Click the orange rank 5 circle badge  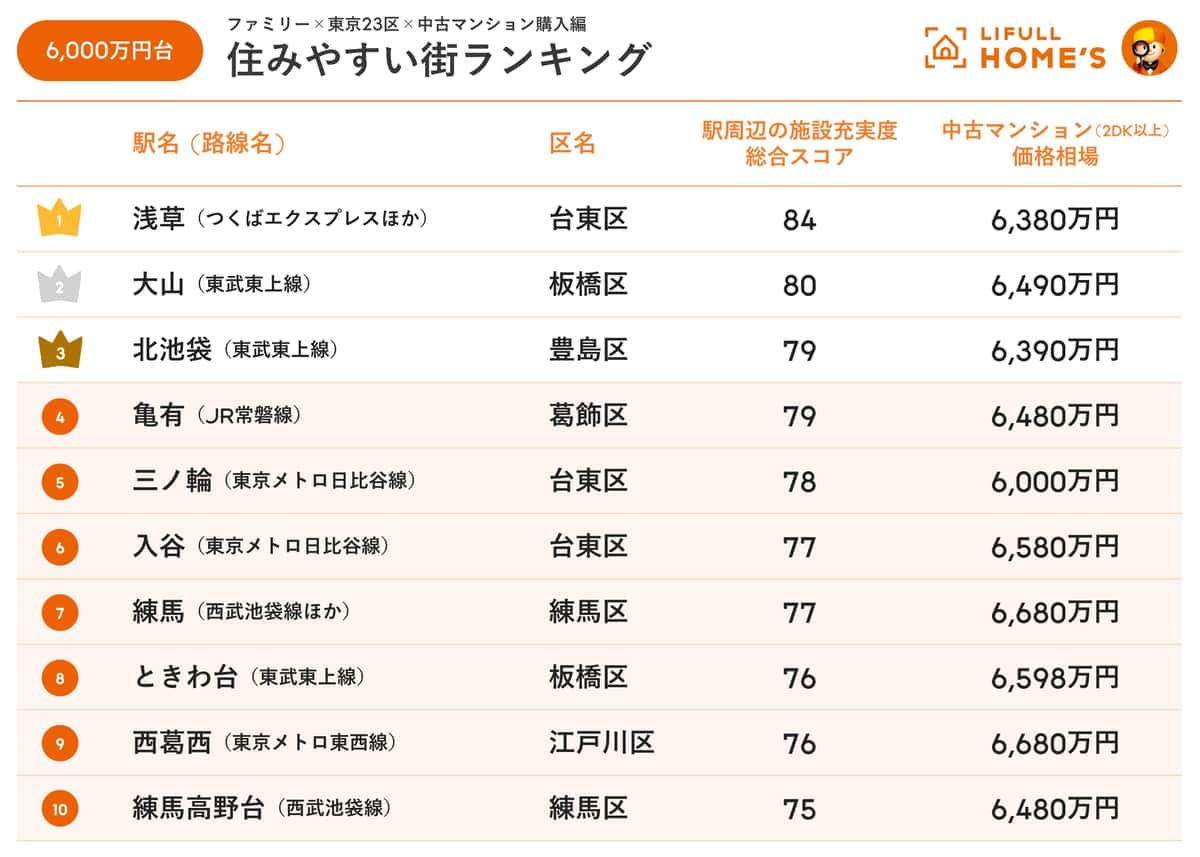[x=60, y=482]
